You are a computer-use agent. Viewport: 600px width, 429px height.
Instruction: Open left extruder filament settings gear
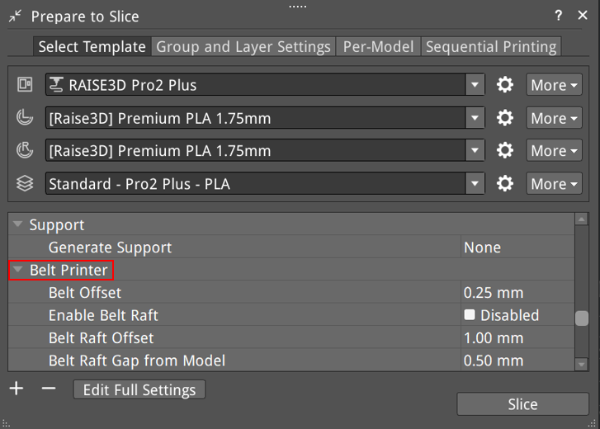(x=505, y=118)
